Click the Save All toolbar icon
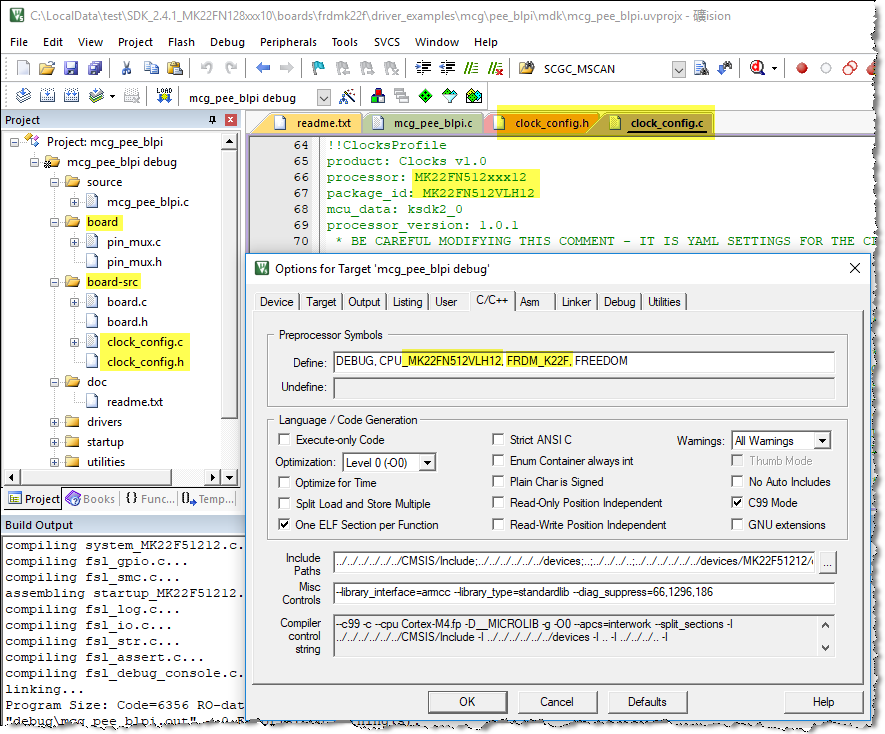Viewport: 885px width, 734px height. point(94,69)
